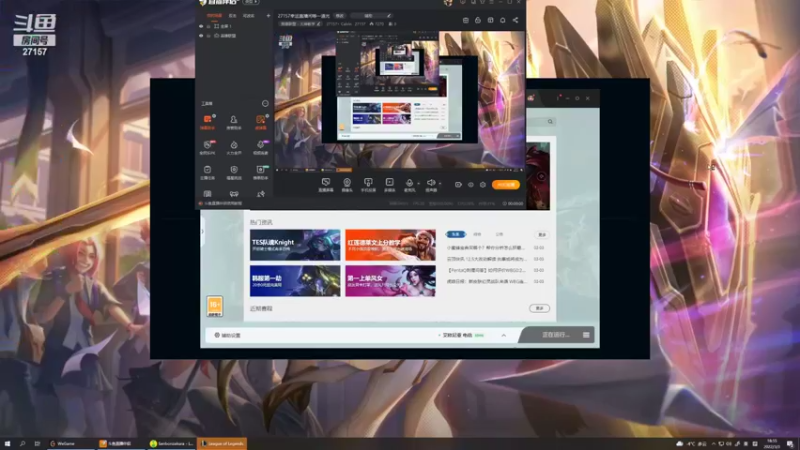The image size is (800, 450).
Task: Click the calendar icon in Douyu header row
Action: [466, 20]
